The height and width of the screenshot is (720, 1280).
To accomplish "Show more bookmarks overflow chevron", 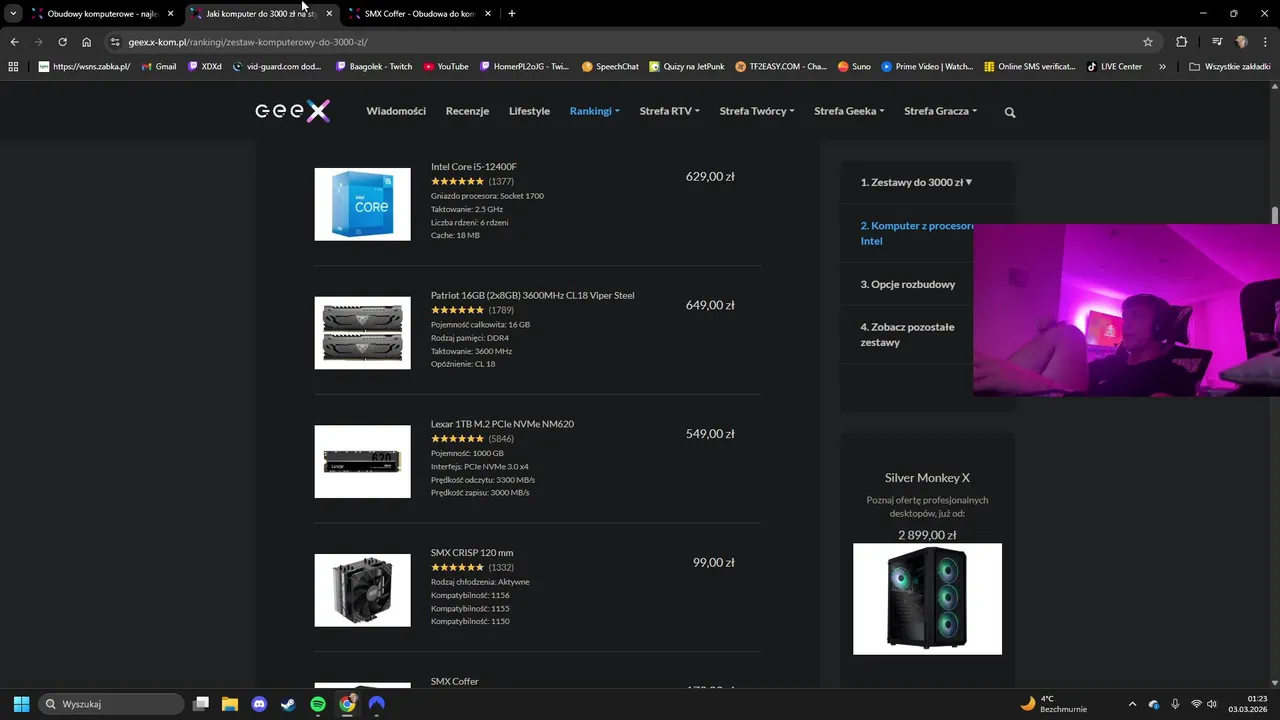I will click(1162, 67).
